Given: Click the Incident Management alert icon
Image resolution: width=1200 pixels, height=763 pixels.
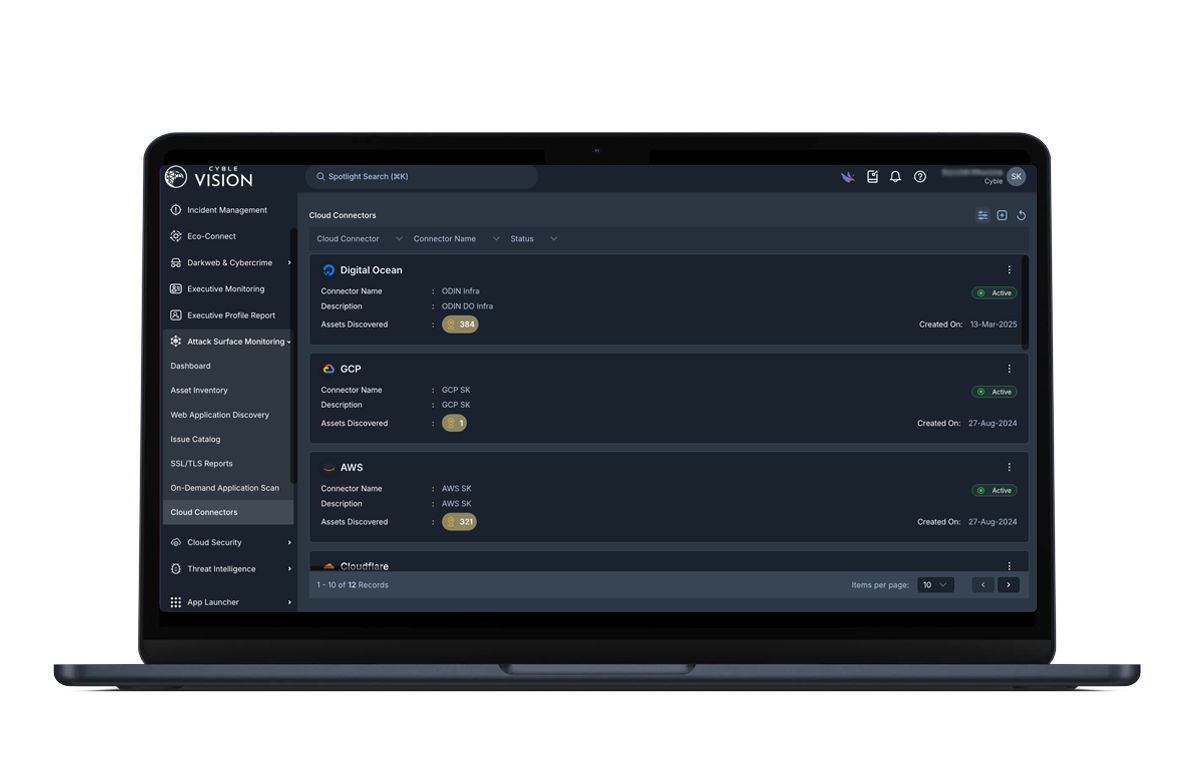Looking at the screenshot, I should point(176,210).
